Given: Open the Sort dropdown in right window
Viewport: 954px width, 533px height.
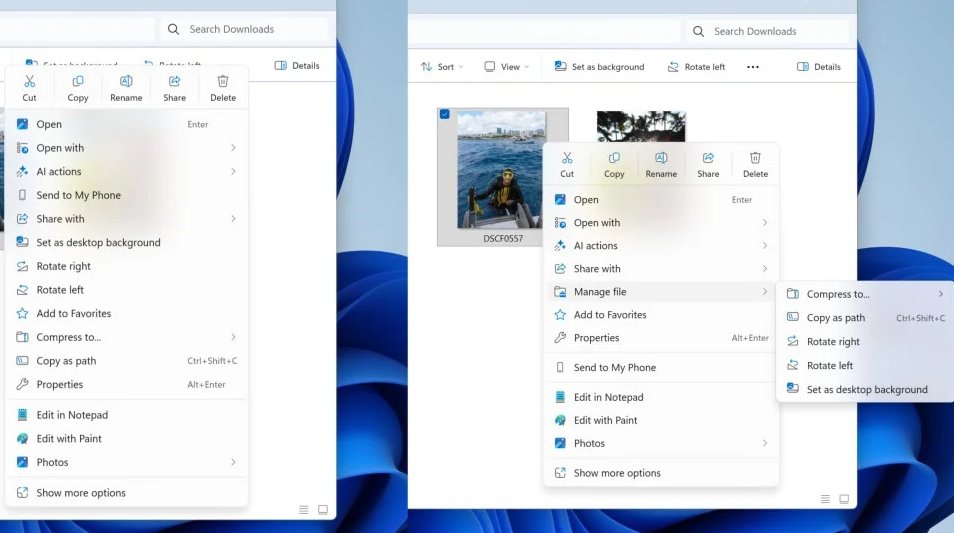Looking at the screenshot, I should (x=442, y=67).
